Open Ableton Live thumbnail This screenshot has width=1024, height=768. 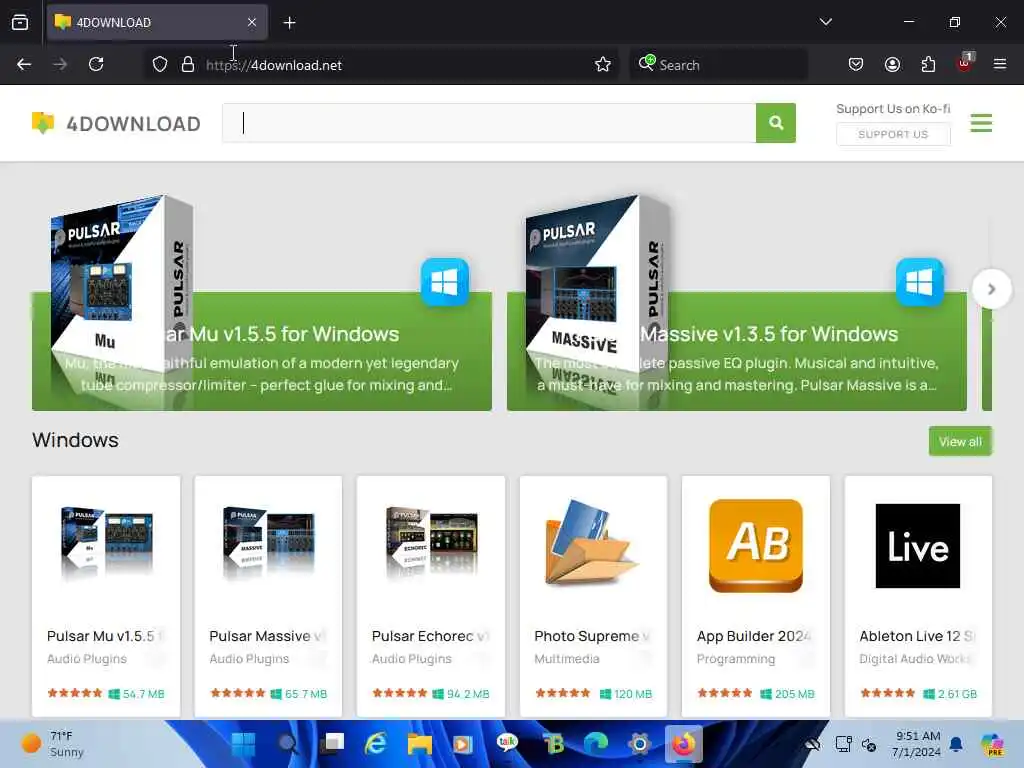point(918,545)
